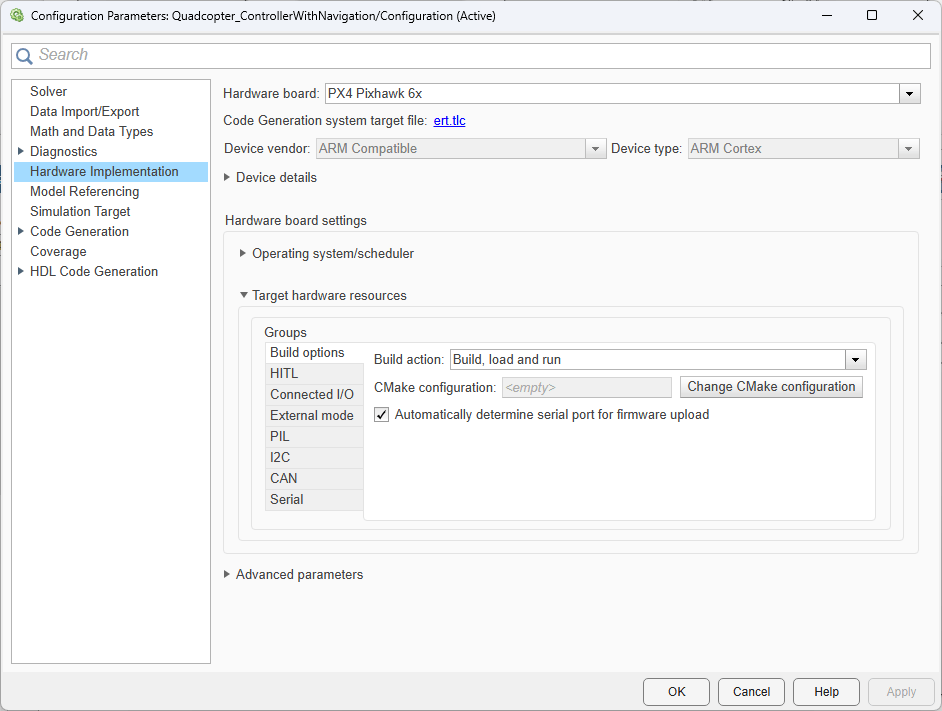Open Model Referencing settings
942x711 pixels.
(85, 191)
